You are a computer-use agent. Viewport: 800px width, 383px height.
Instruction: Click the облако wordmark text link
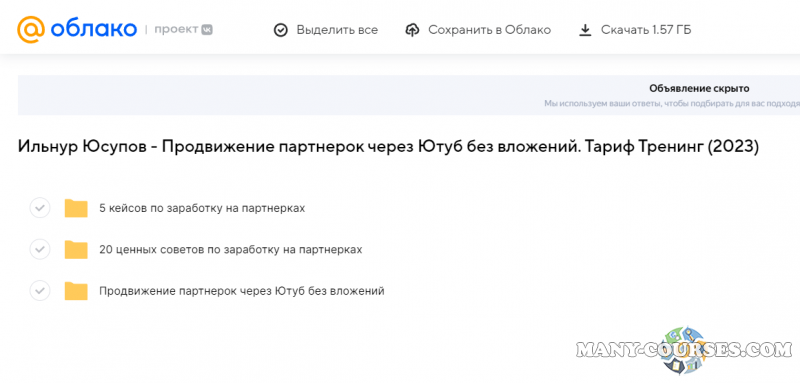93,30
